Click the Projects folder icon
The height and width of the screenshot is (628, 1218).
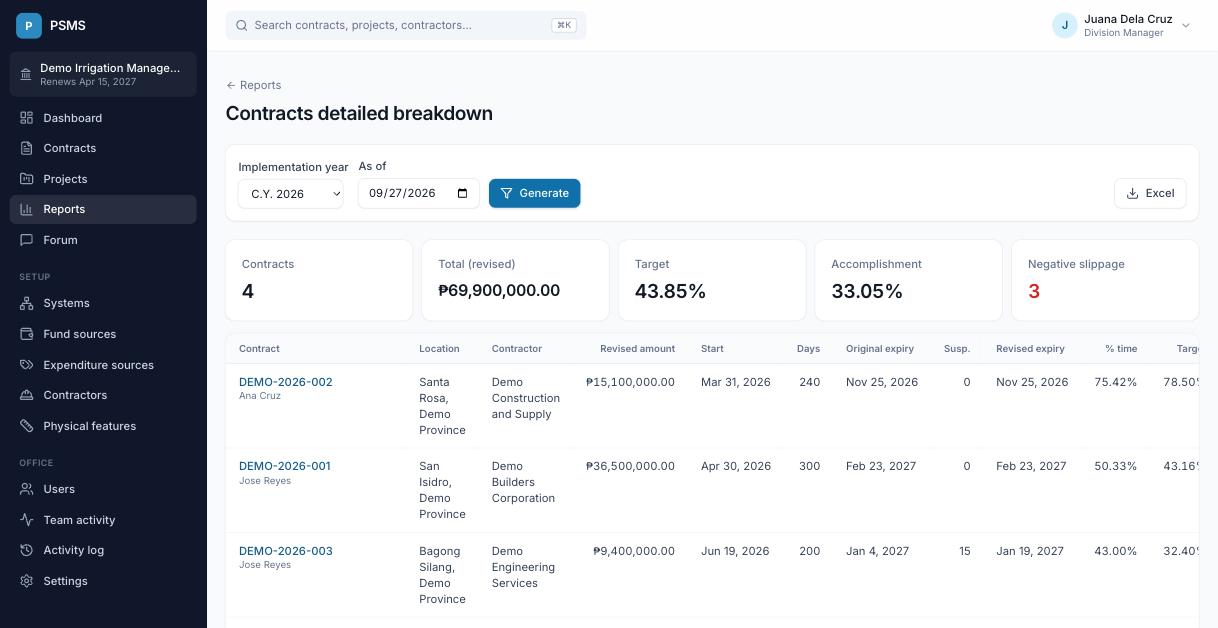tap(27, 179)
